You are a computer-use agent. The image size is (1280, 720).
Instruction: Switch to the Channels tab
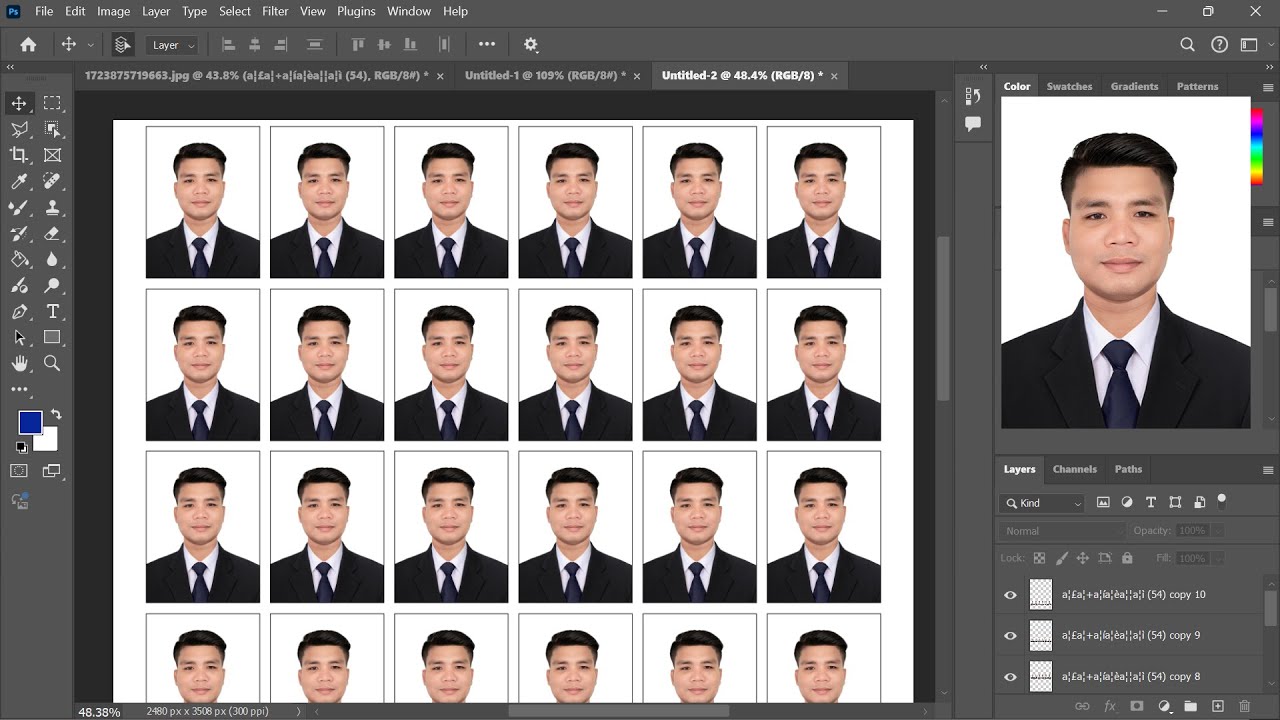pyautogui.click(x=1075, y=469)
